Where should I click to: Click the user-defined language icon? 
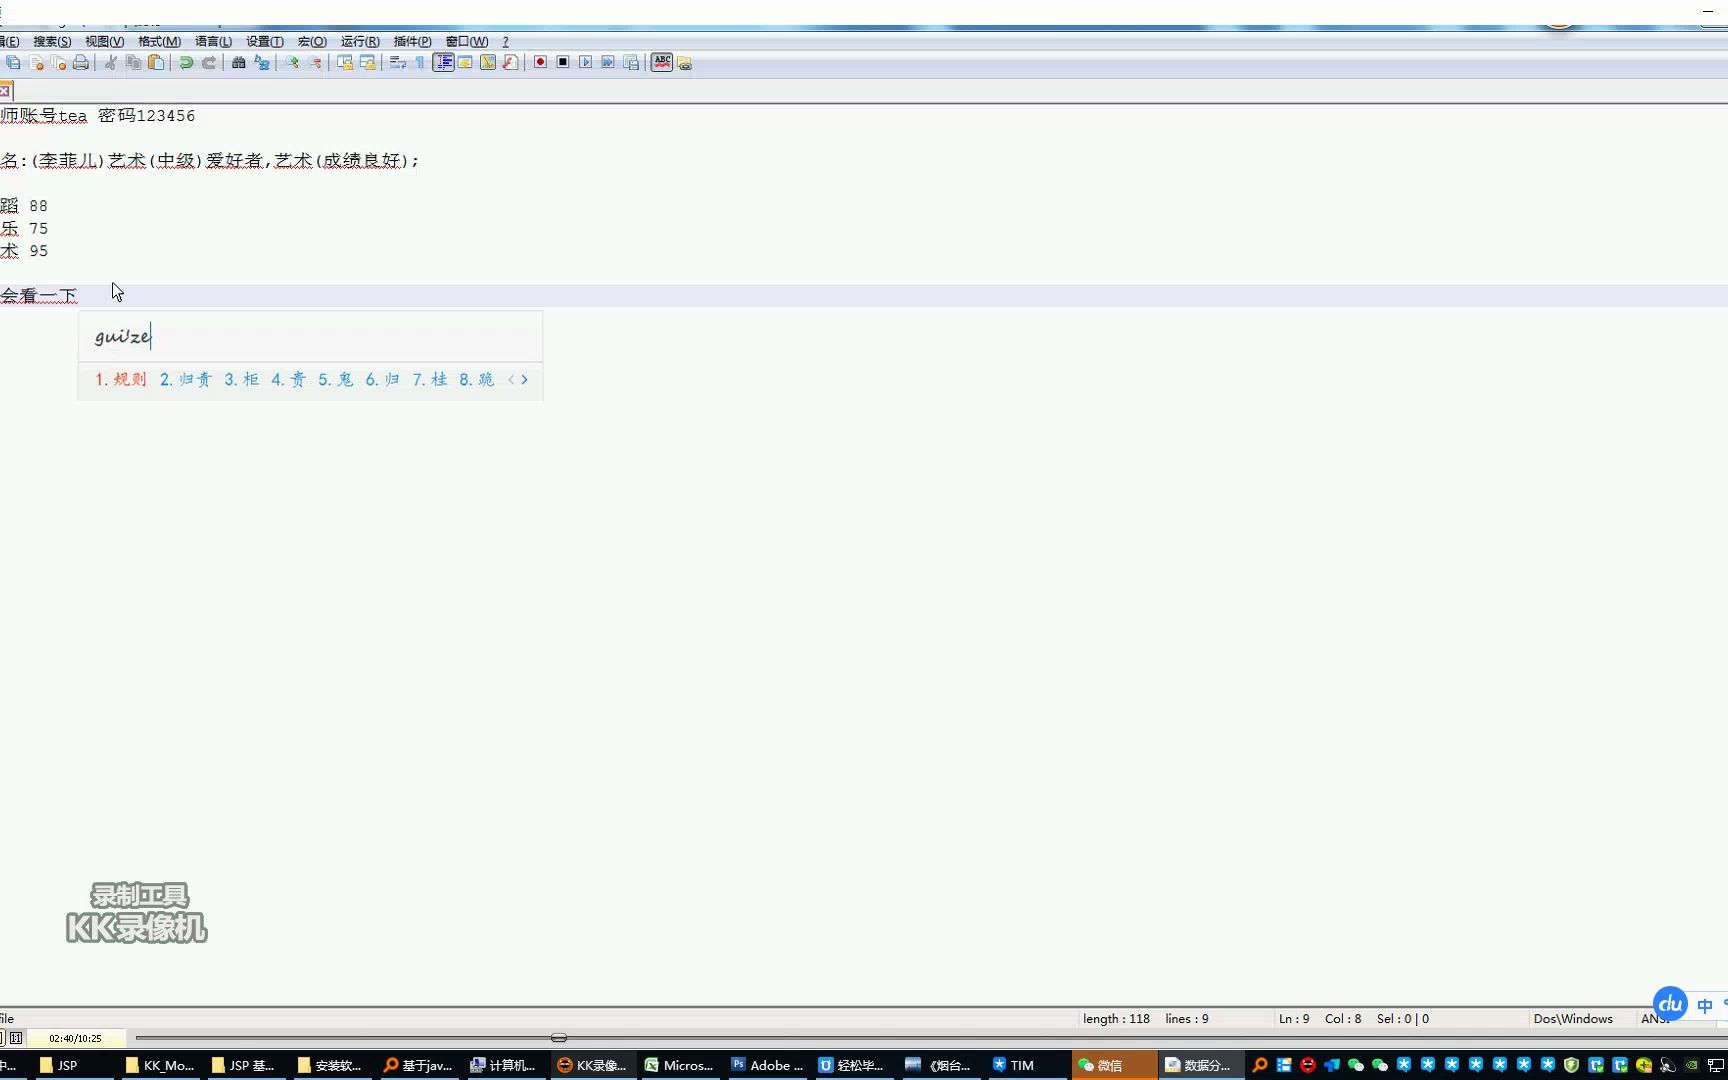tap(465, 63)
